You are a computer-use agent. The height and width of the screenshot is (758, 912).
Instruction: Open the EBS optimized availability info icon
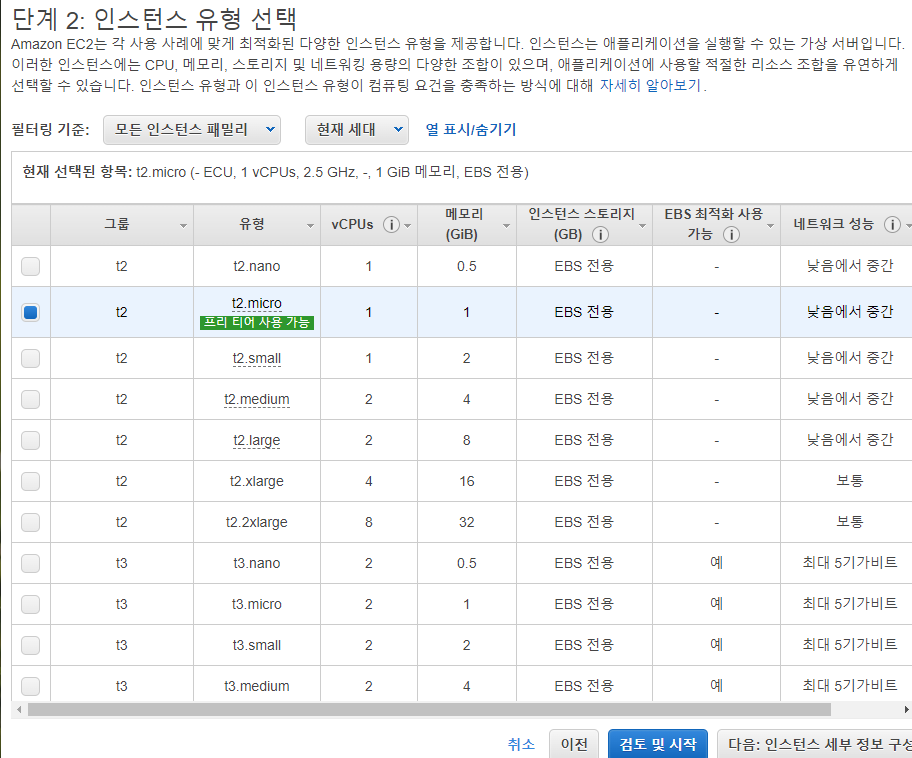[731, 234]
